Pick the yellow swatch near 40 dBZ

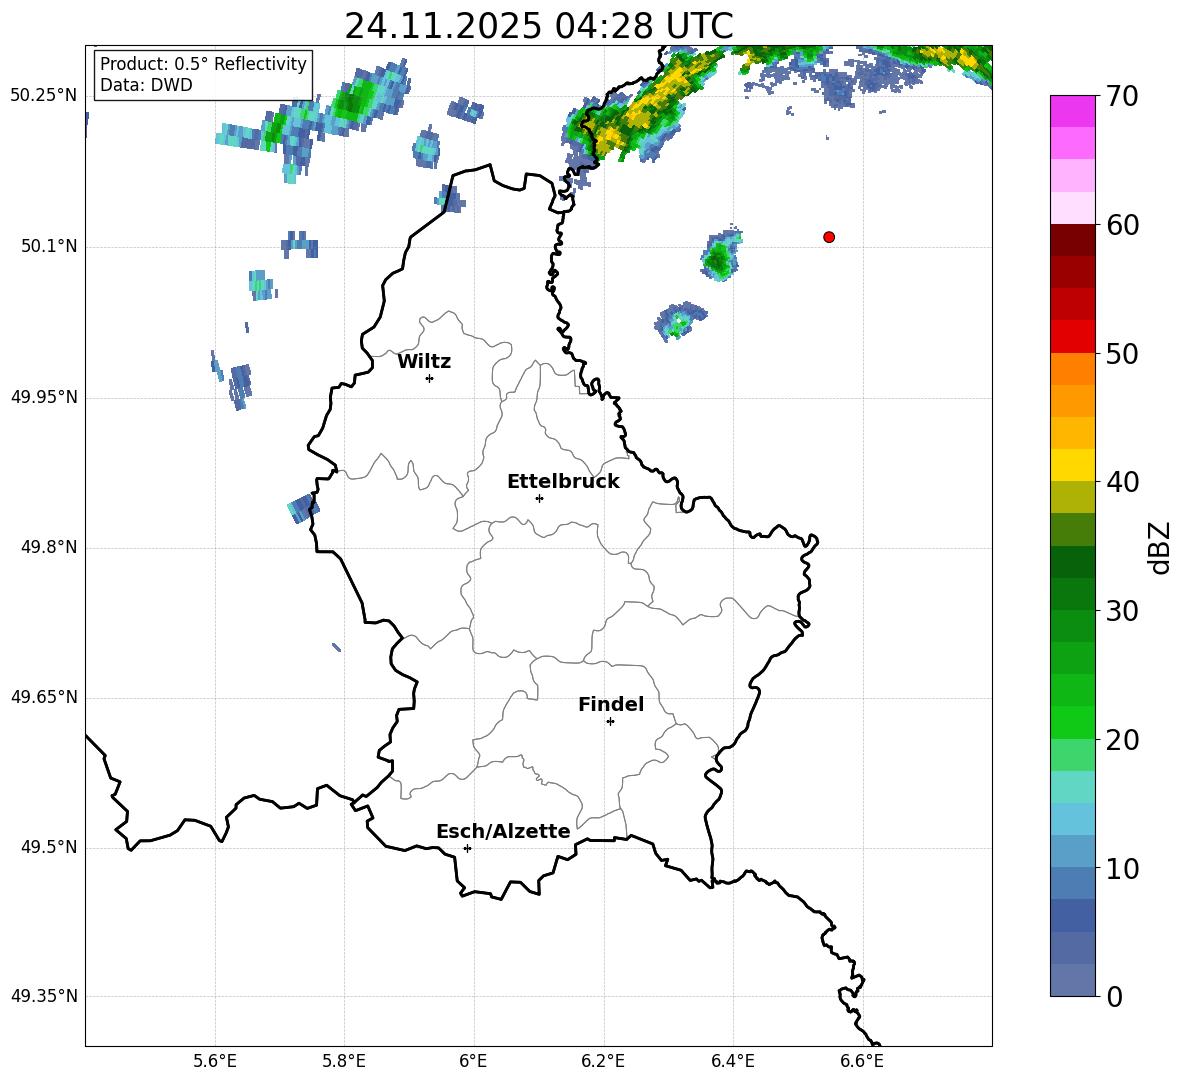(x=1072, y=465)
